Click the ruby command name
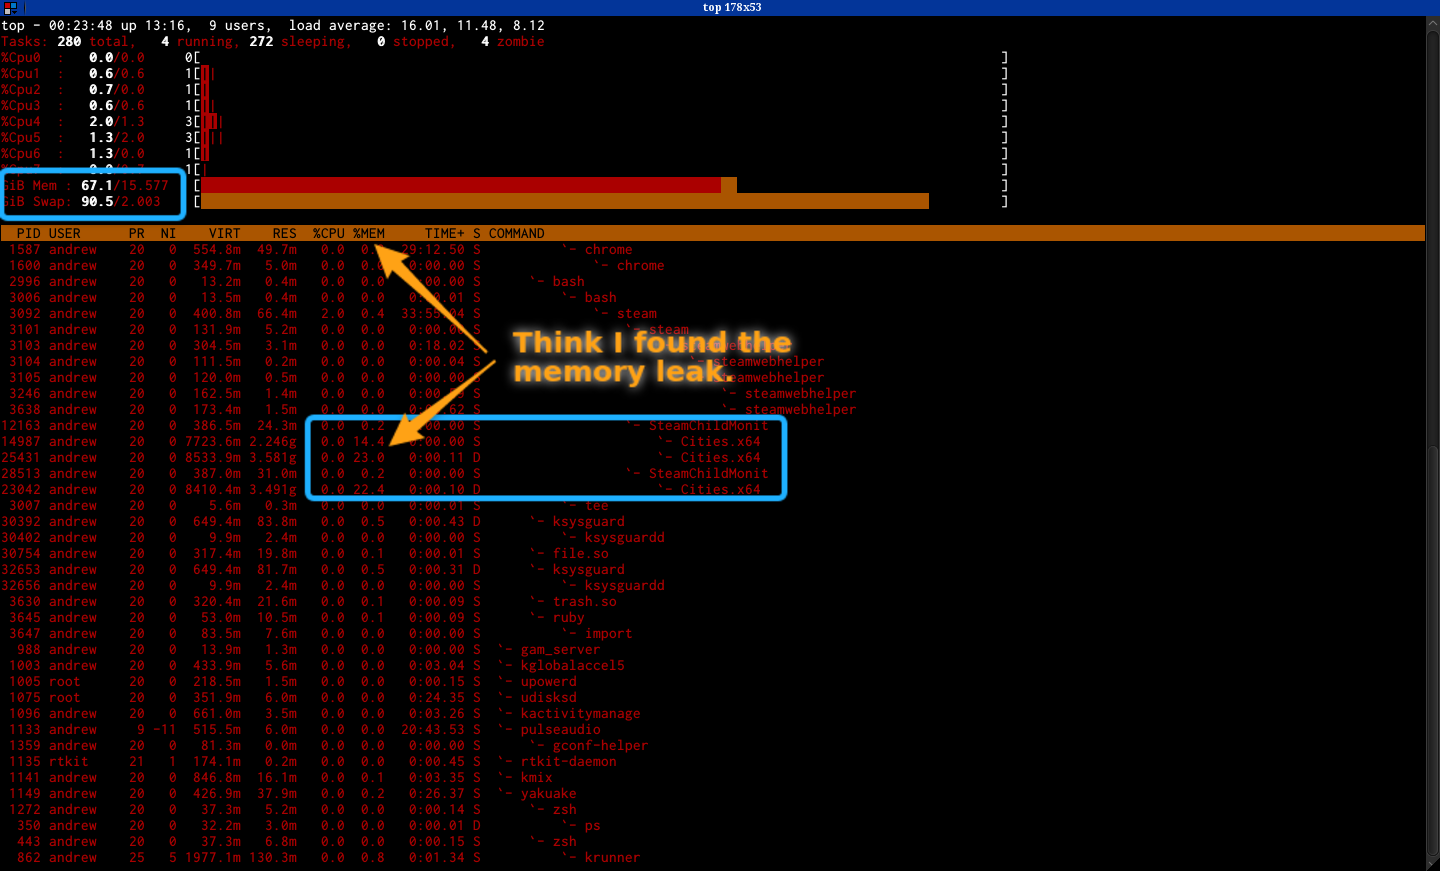 569,617
